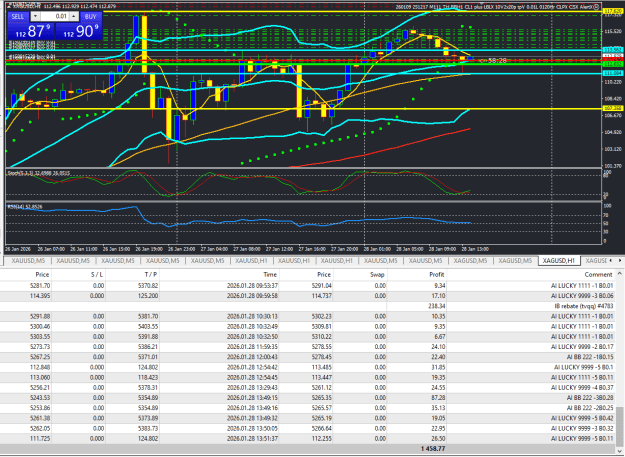625x457 pixels.
Task: Click the yellow 117.620 price label
Action: click(613, 12)
